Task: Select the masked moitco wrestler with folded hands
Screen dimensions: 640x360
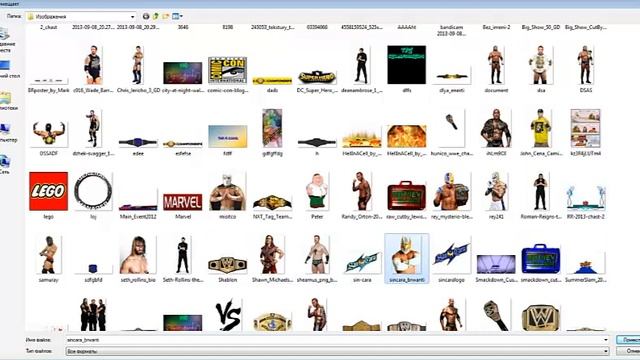Action: click(x=227, y=191)
